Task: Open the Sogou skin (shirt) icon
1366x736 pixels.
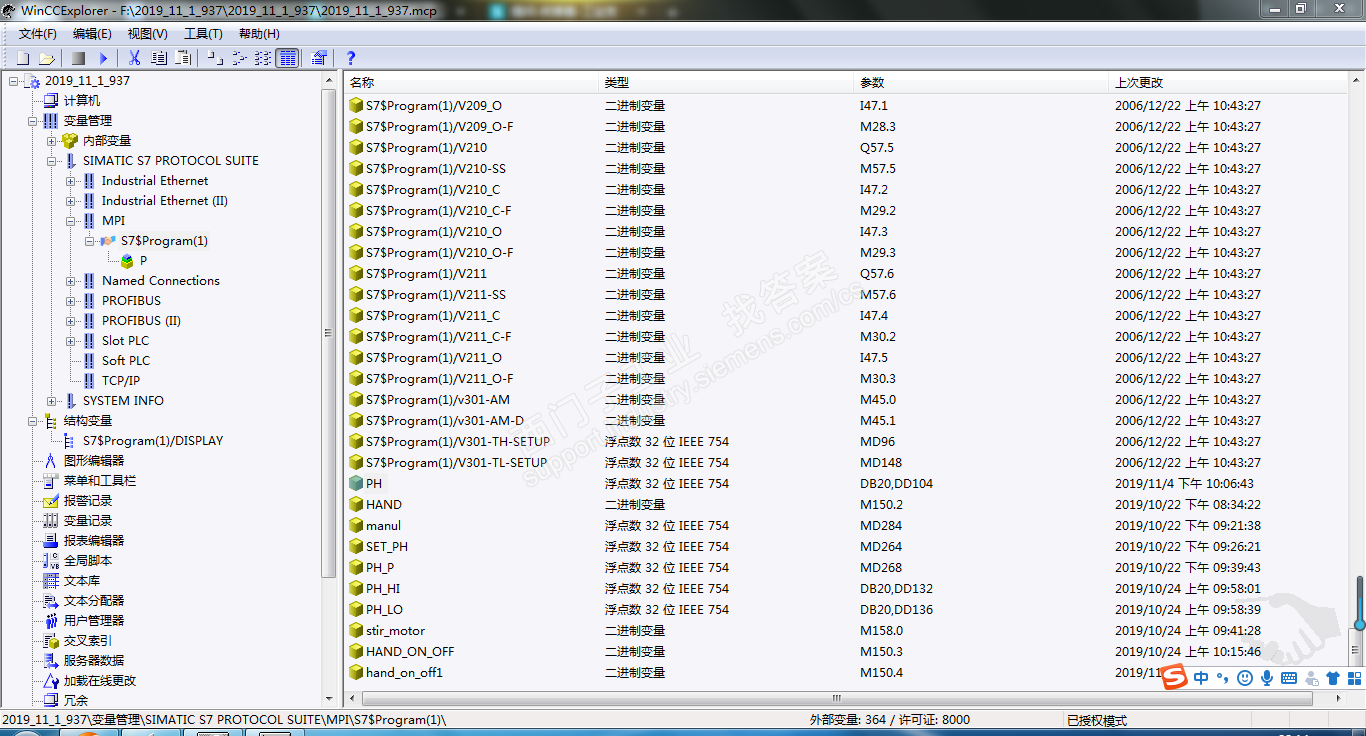Action: [x=1333, y=678]
